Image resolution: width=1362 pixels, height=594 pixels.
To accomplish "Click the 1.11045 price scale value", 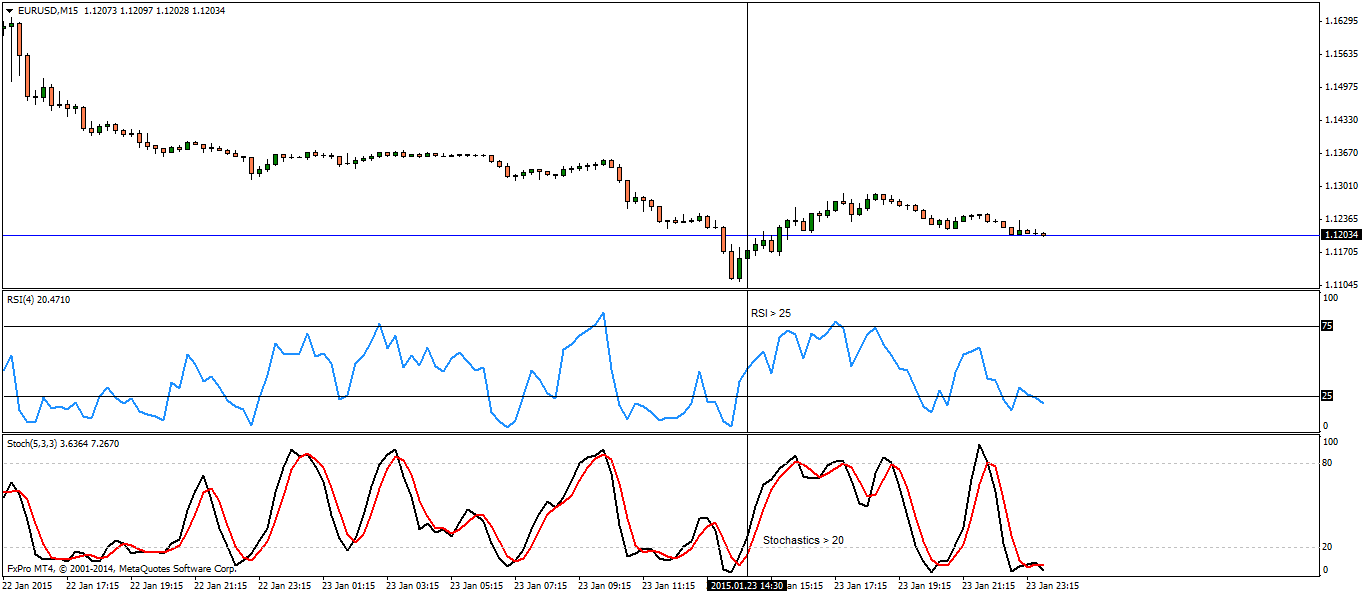I will tap(1339, 284).
